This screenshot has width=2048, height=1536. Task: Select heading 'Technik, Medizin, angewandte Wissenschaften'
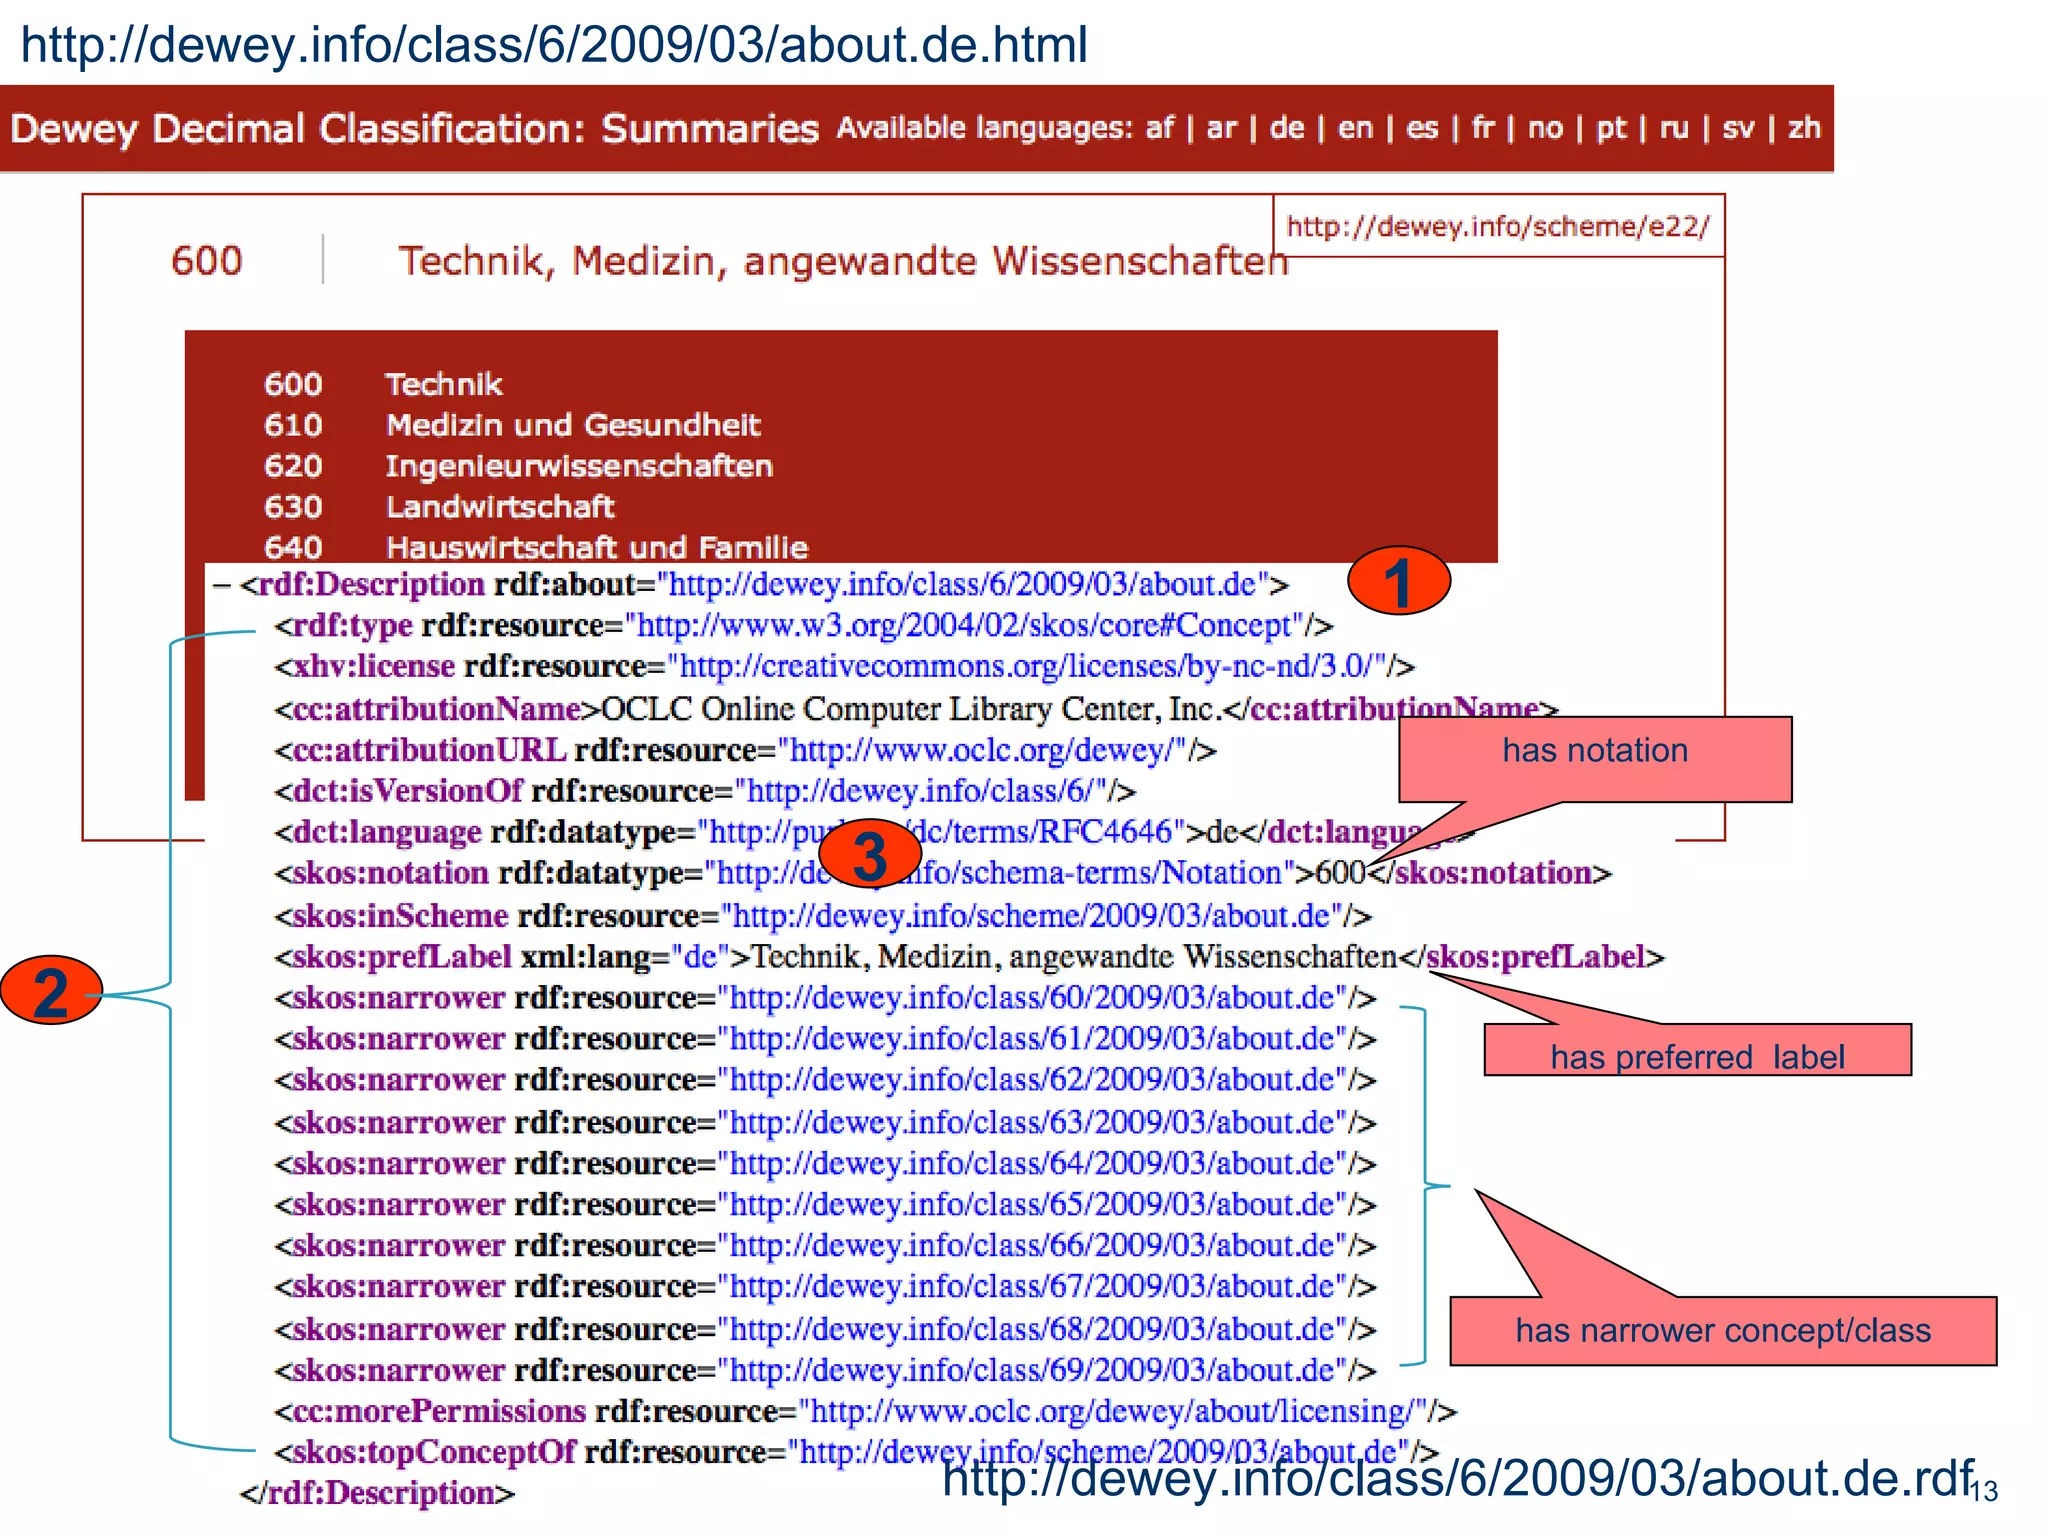[844, 262]
